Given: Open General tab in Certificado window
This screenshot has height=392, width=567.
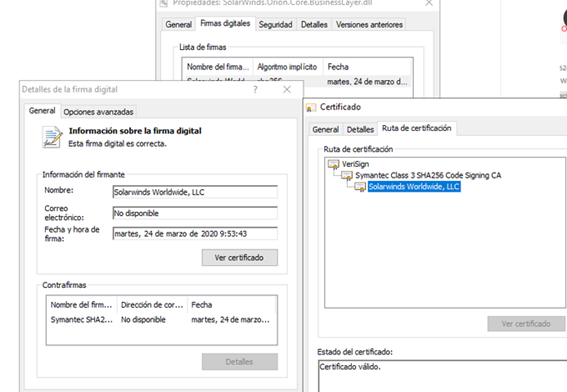Looking at the screenshot, I should pyautogui.click(x=325, y=129).
